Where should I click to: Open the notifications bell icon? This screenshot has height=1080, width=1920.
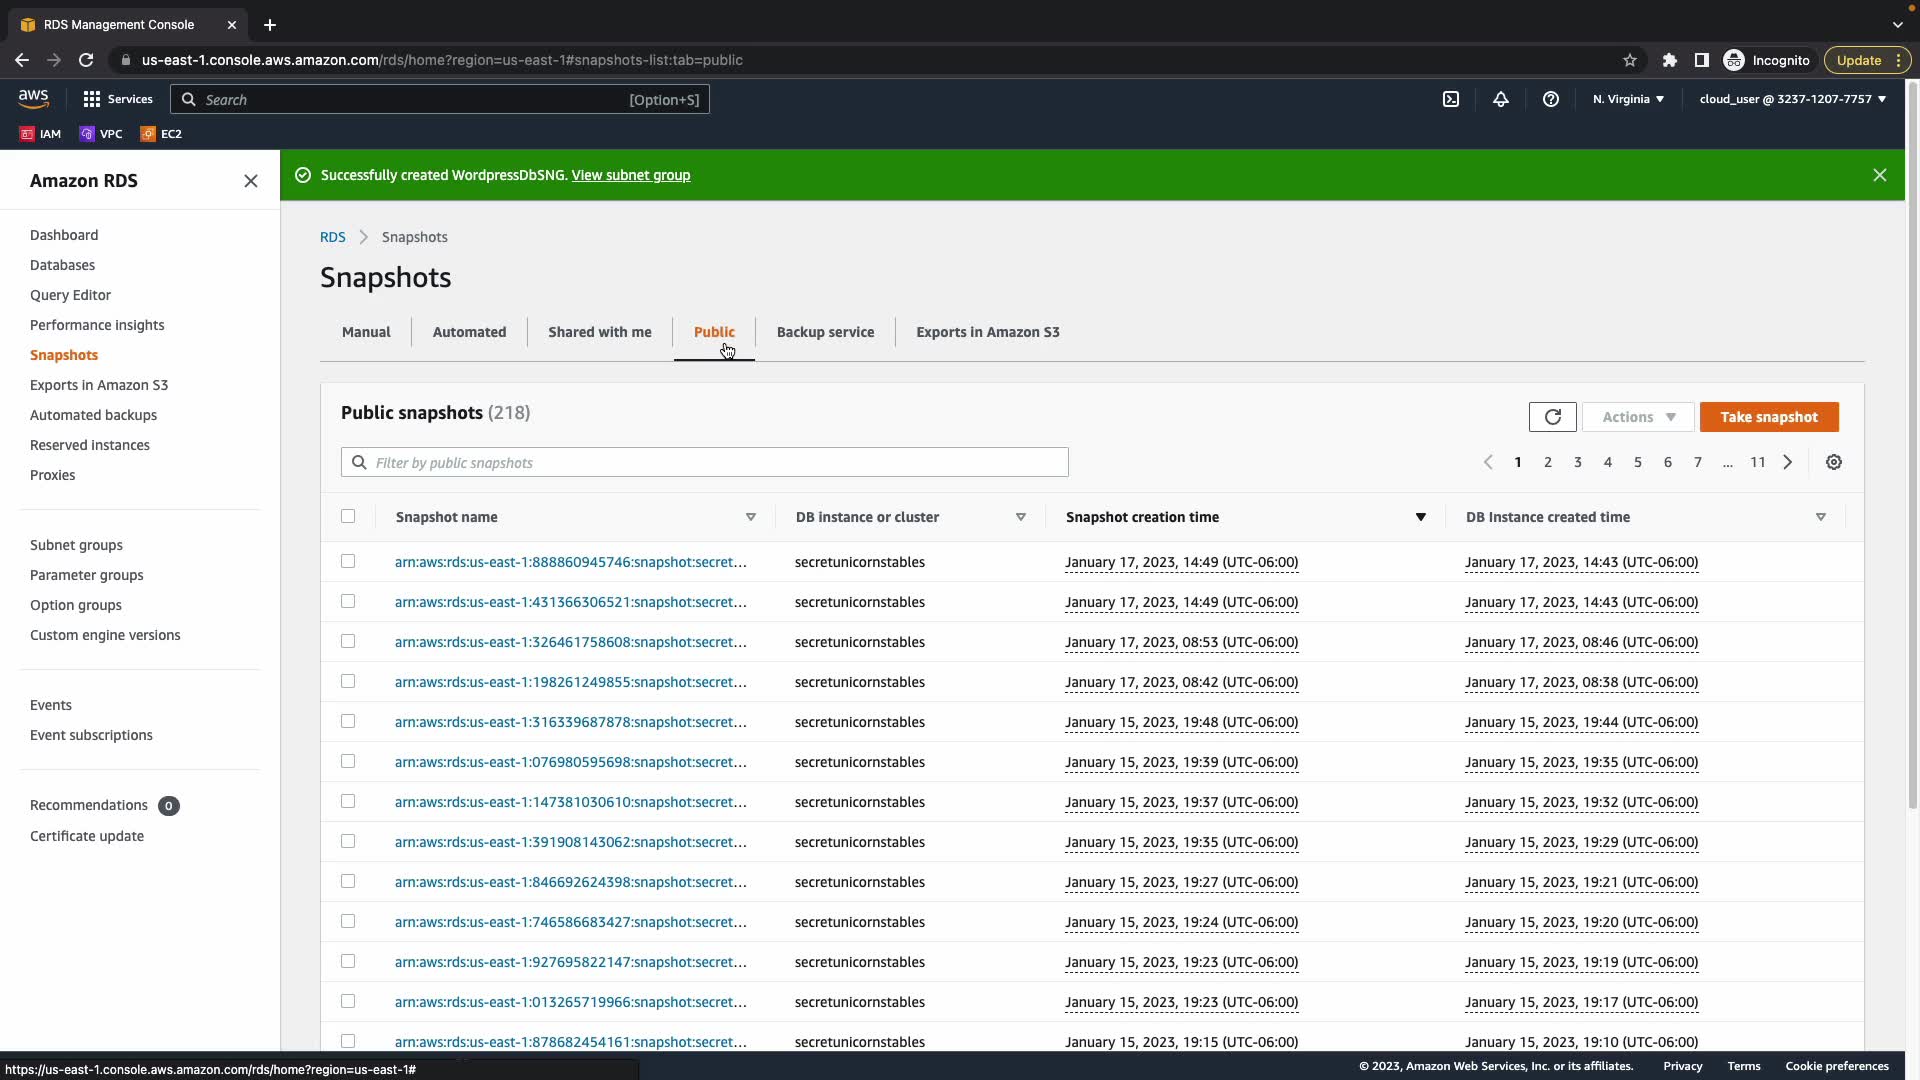[x=1501, y=99]
